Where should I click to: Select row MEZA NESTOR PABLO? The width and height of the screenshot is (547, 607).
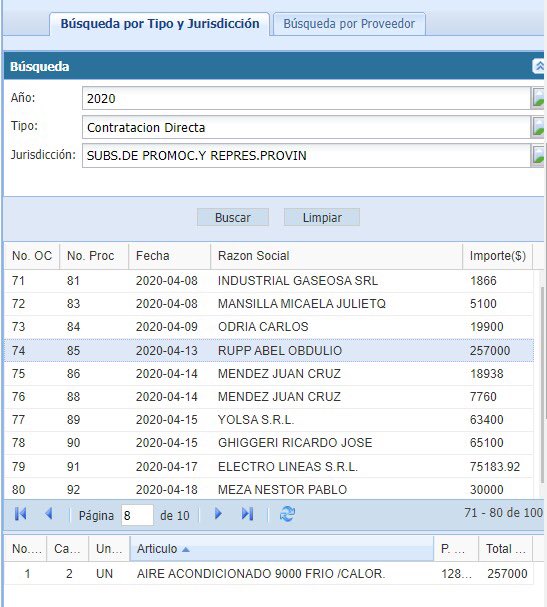[269, 490]
